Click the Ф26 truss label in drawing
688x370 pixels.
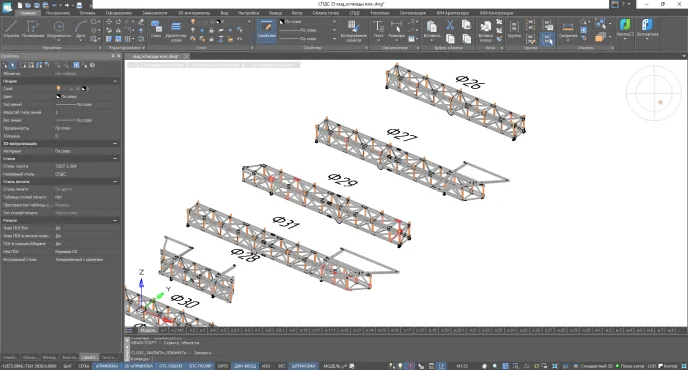pos(470,82)
